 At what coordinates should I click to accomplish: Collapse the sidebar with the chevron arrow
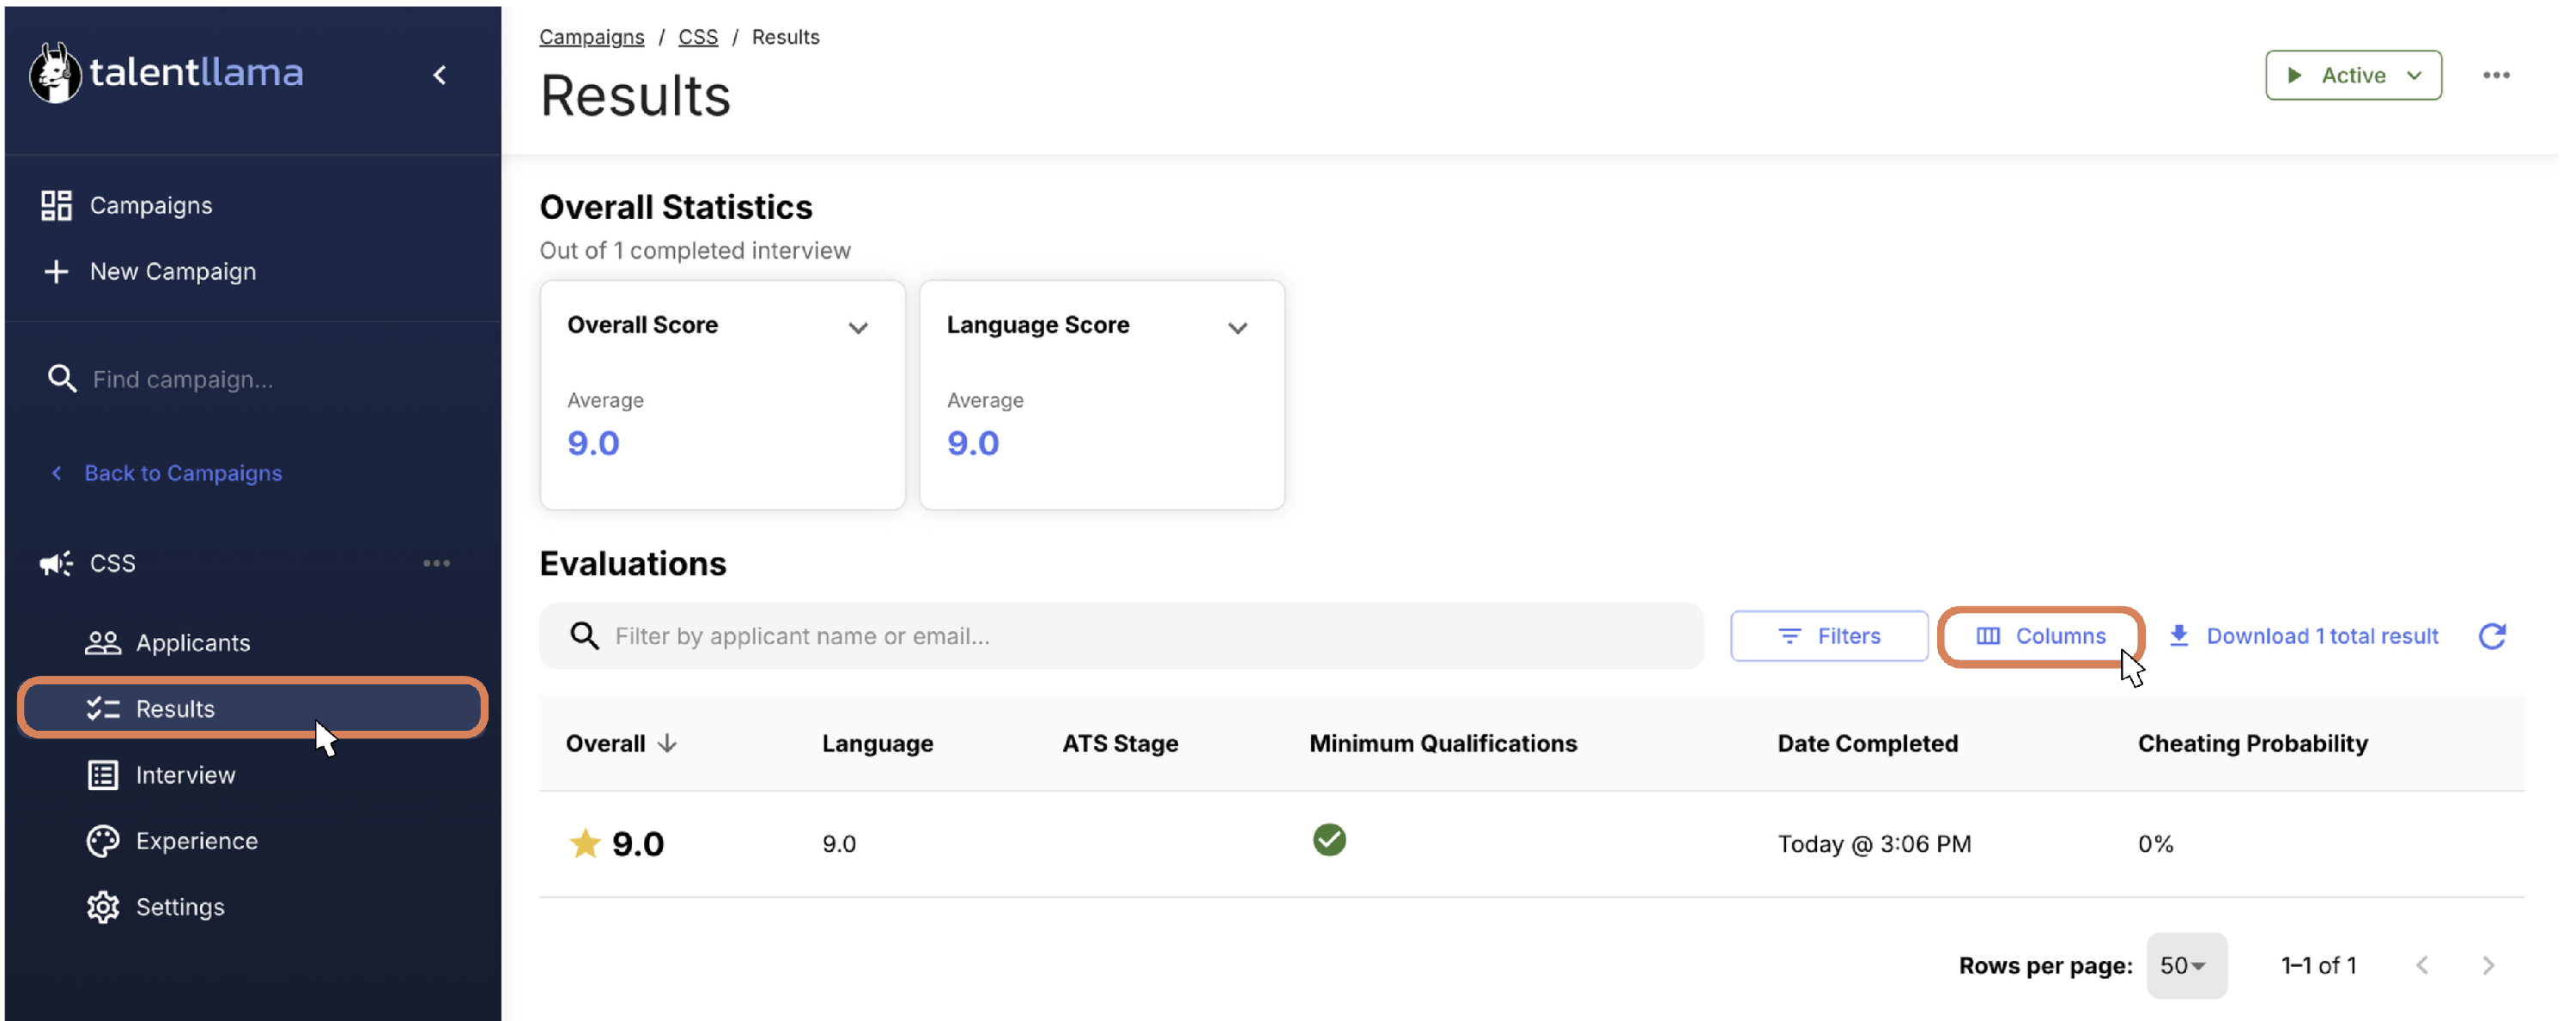(x=440, y=75)
